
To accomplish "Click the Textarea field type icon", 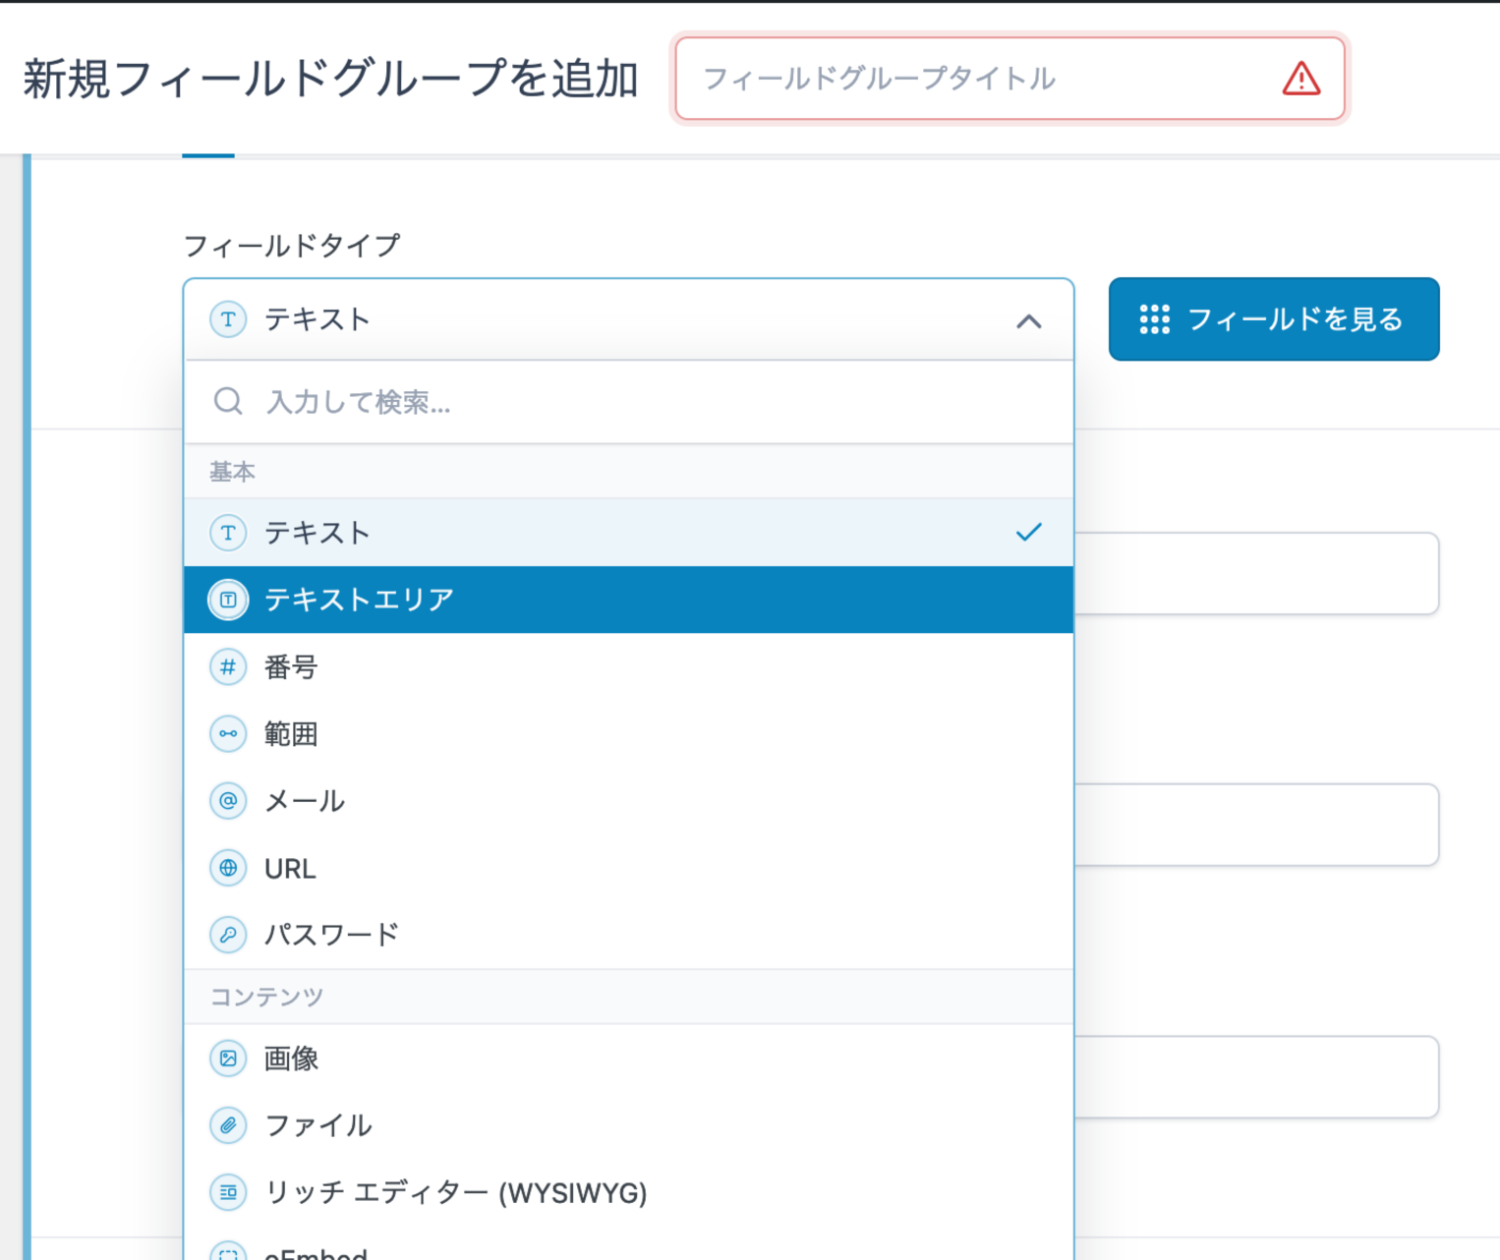I will pyautogui.click(x=228, y=600).
